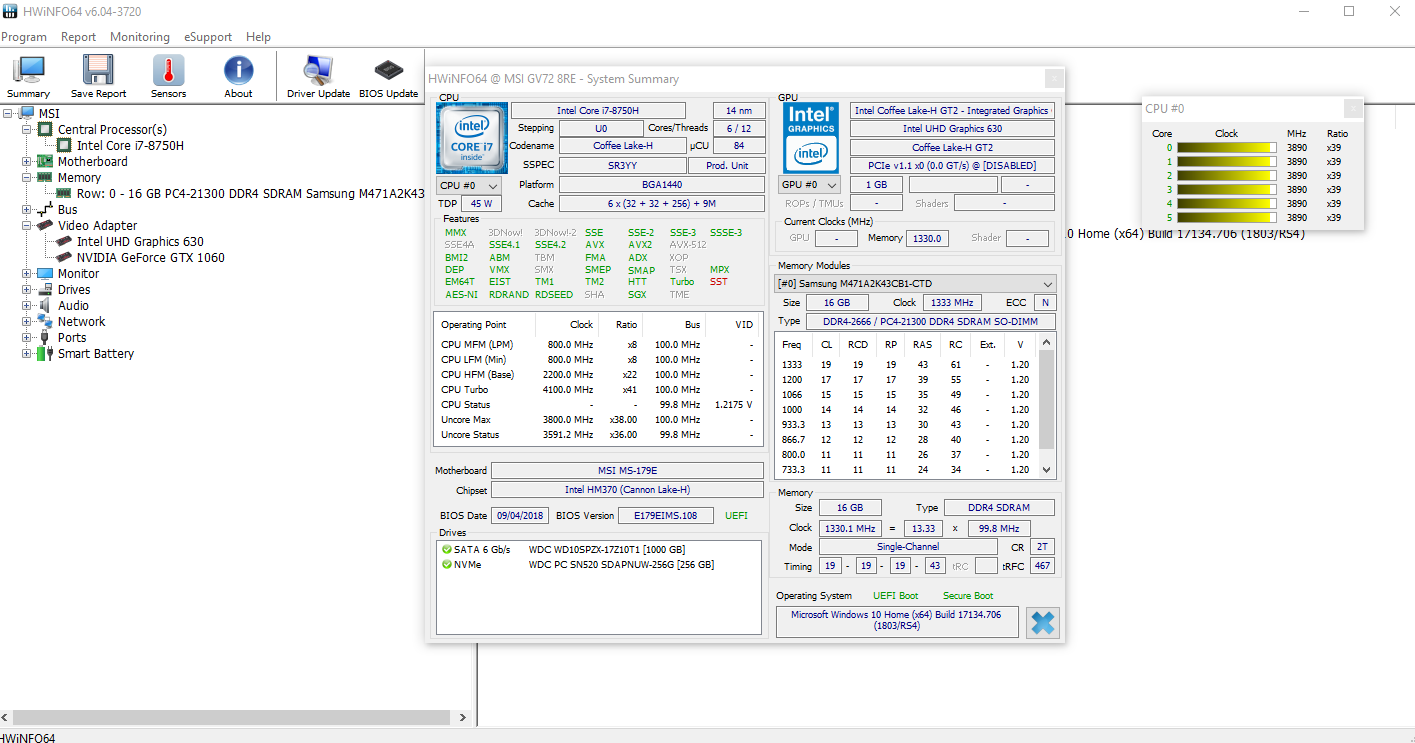Open the Program menu

[24, 37]
